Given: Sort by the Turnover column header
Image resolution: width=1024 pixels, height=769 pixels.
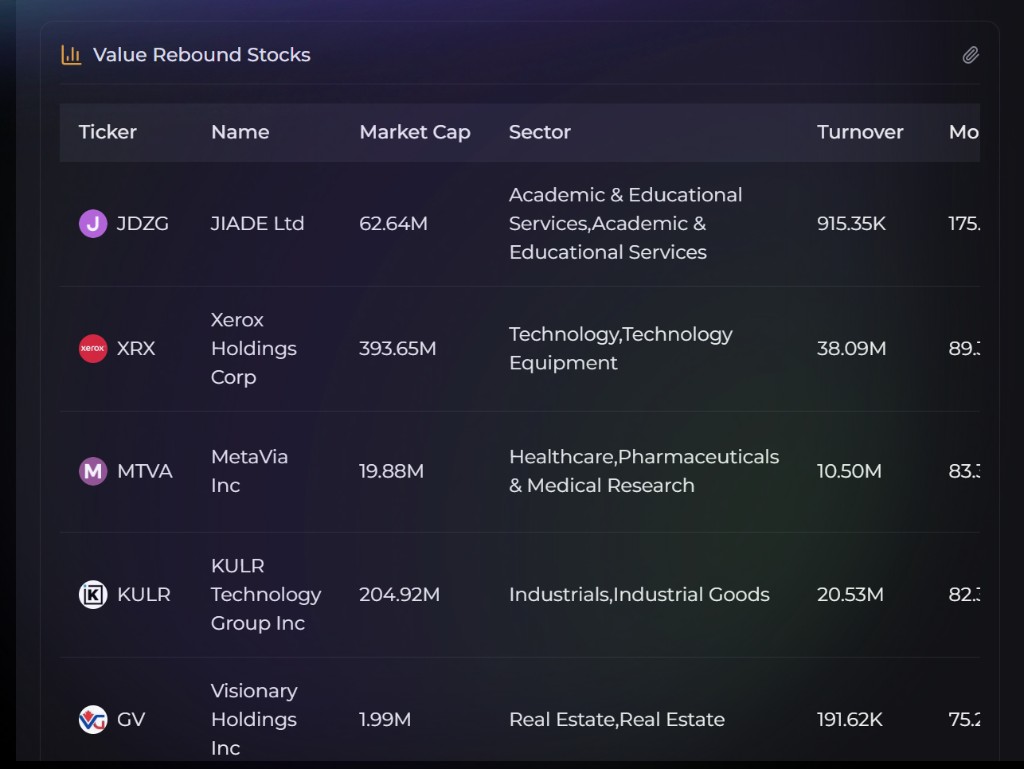Looking at the screenshot, I should click(x=860, y=132).
